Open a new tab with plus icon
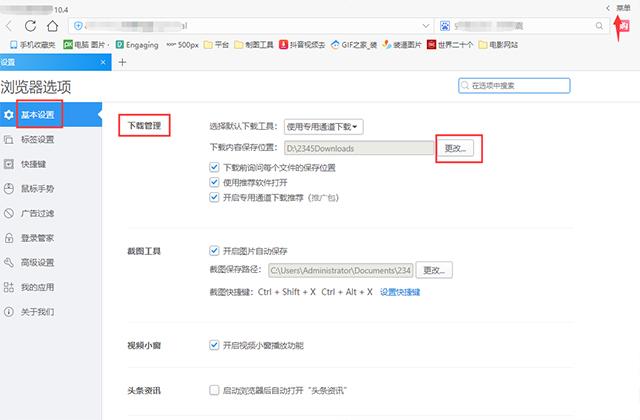This screenshot has height=420, width=640. coord(122,62)
